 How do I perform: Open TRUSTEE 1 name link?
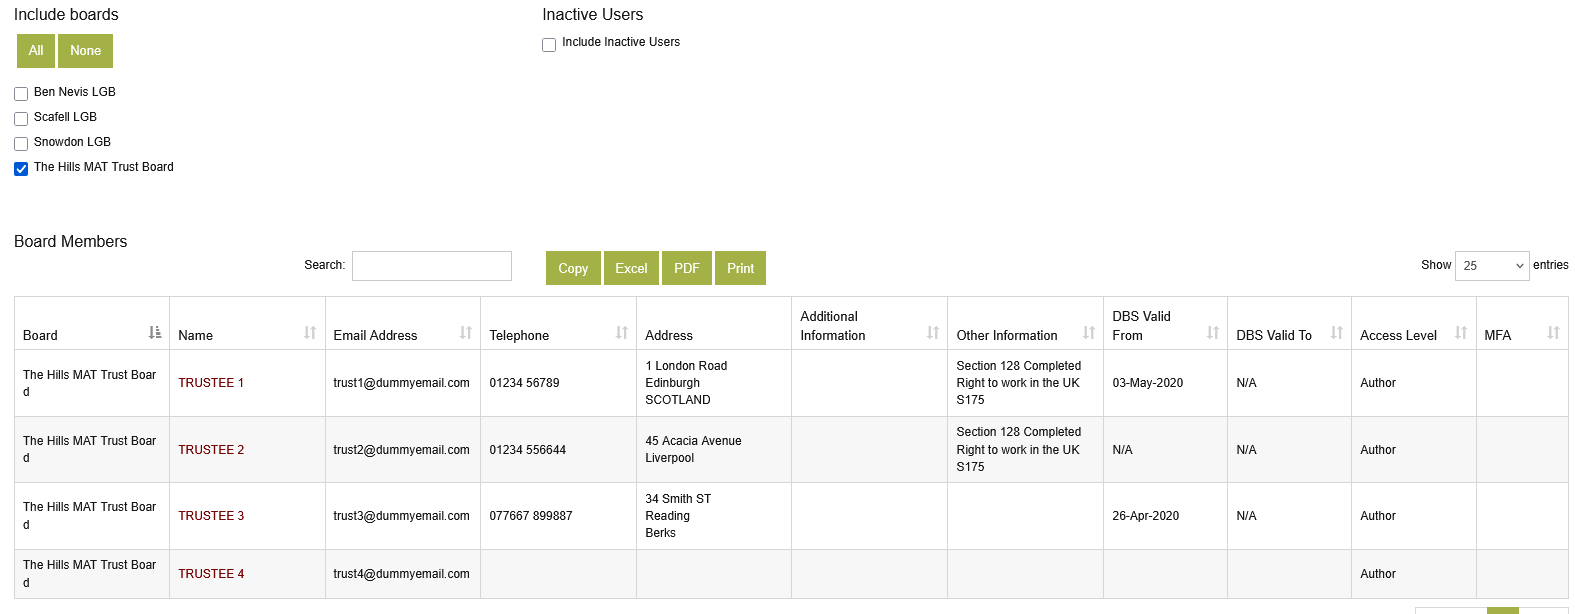pos(211,383)
